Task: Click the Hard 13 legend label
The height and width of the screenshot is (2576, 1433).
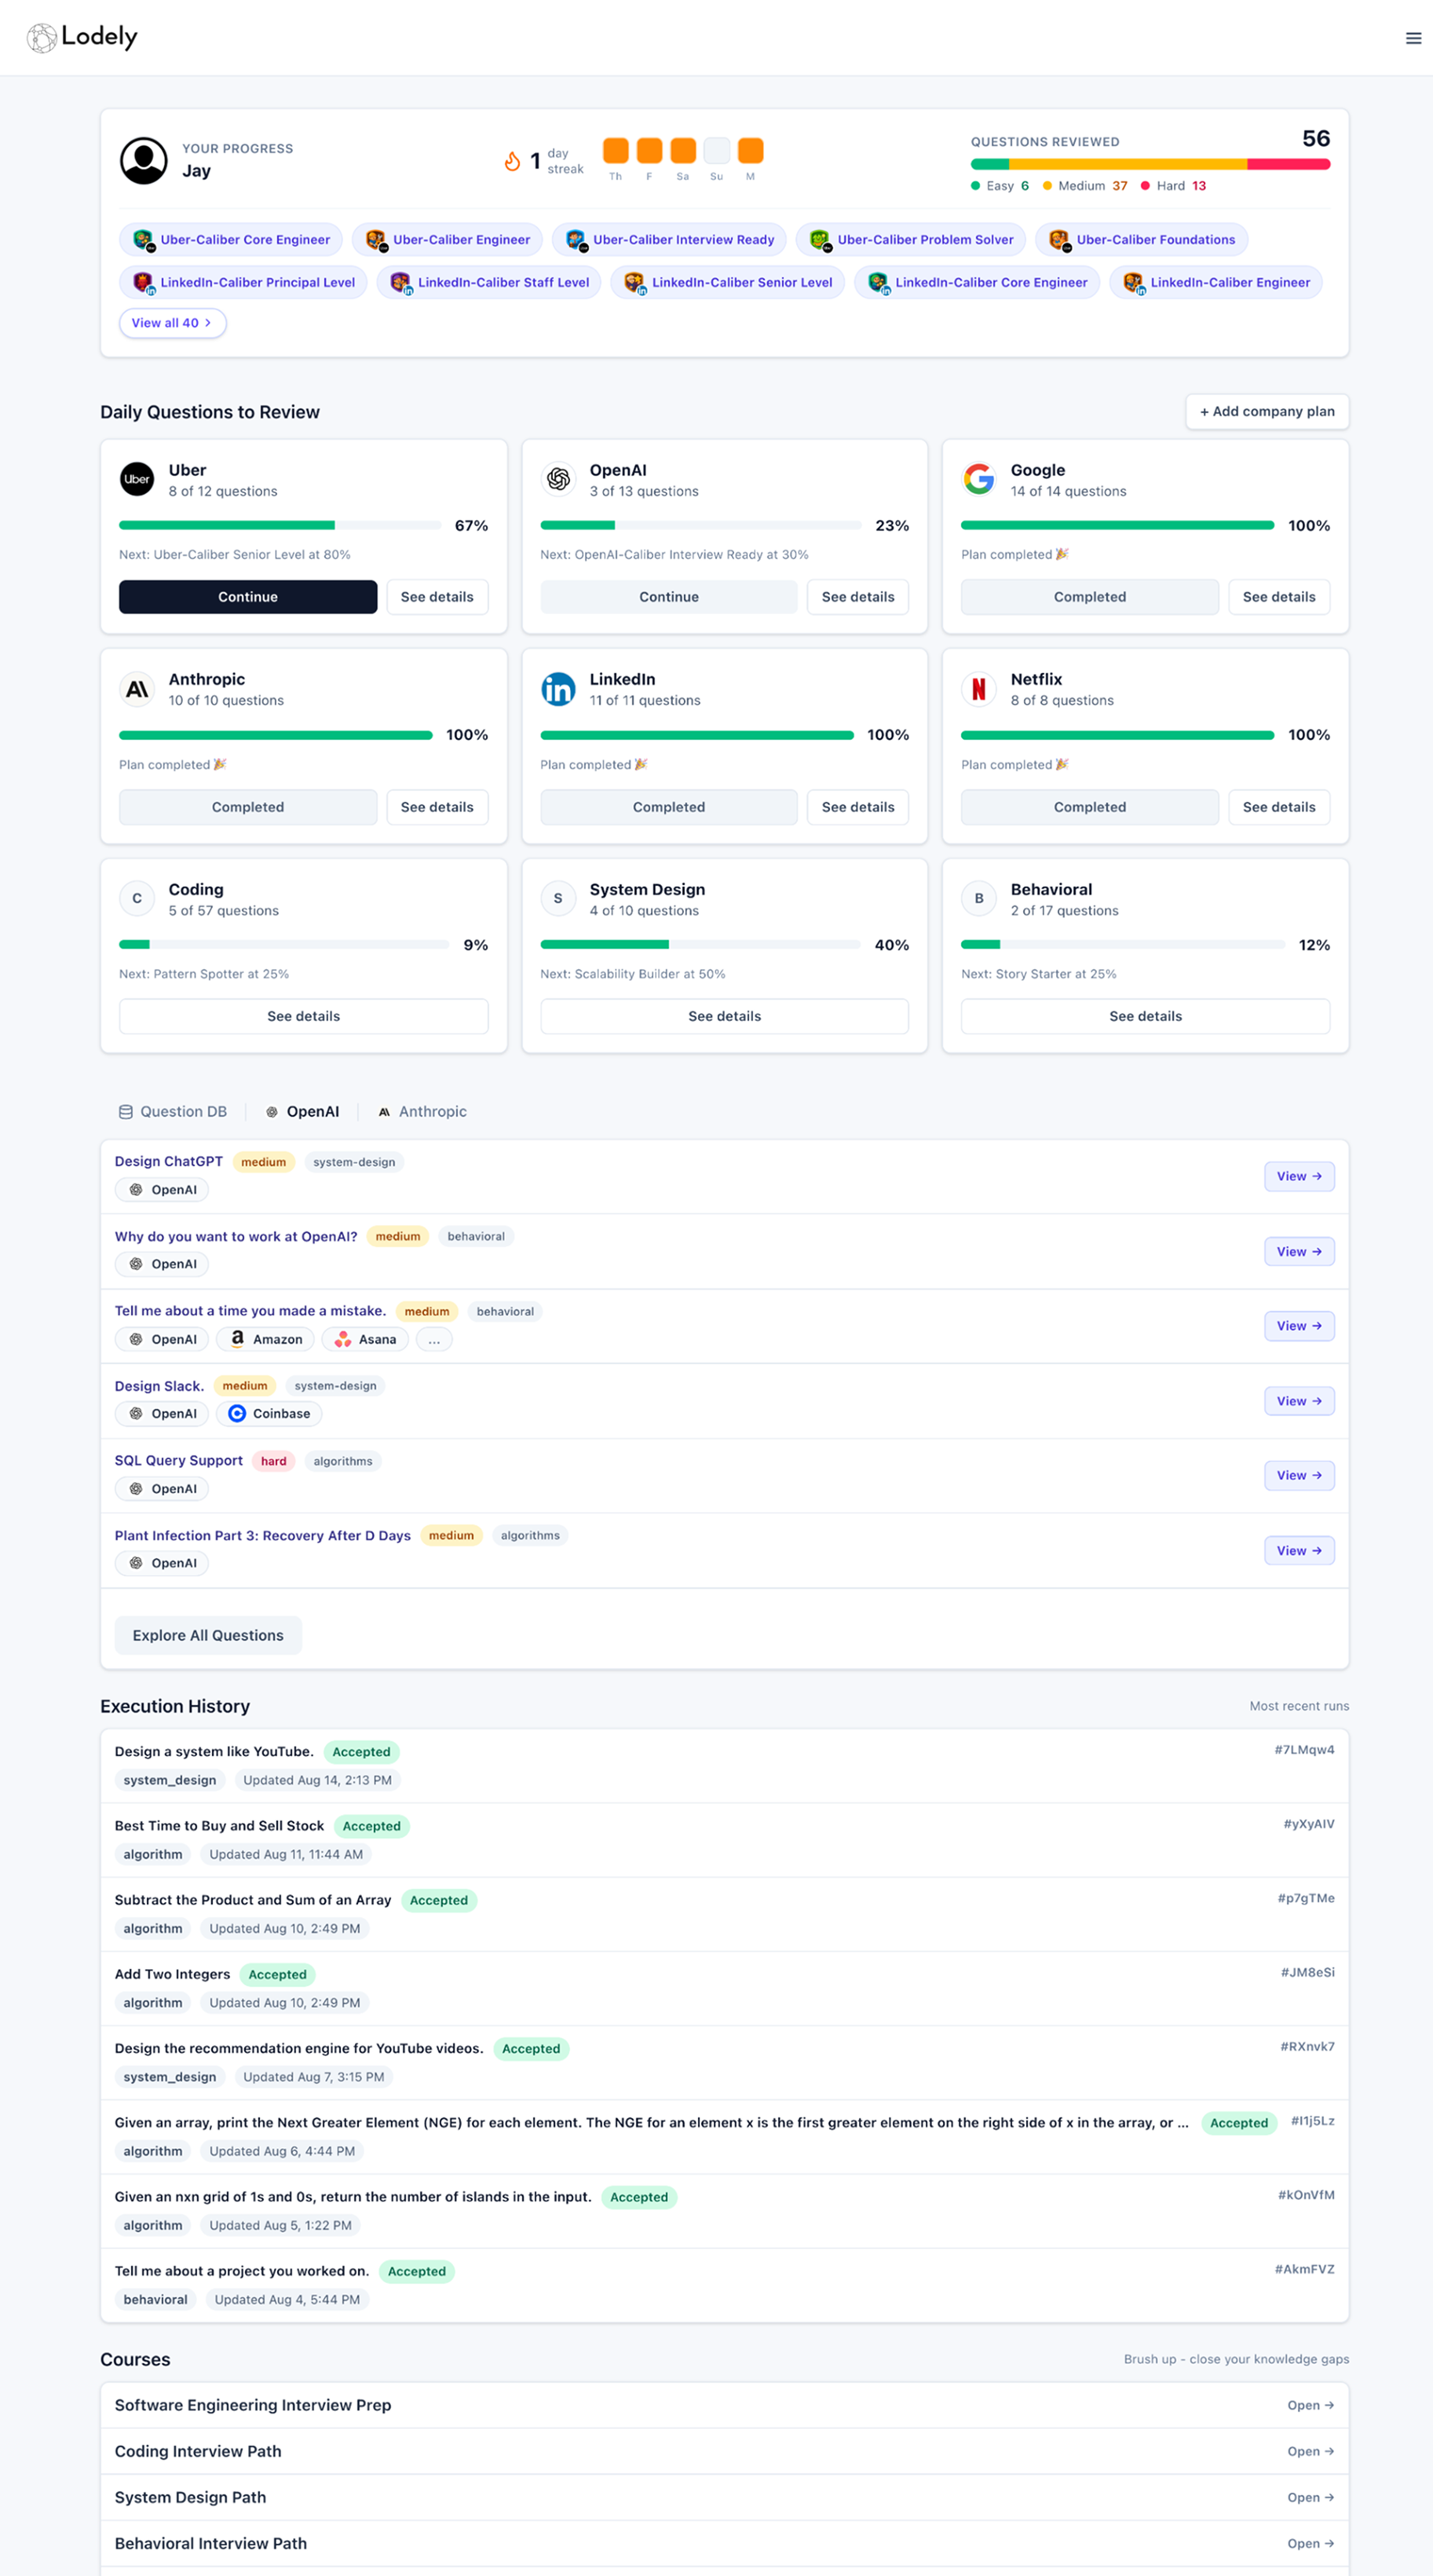Action: tap(1174, 186)
